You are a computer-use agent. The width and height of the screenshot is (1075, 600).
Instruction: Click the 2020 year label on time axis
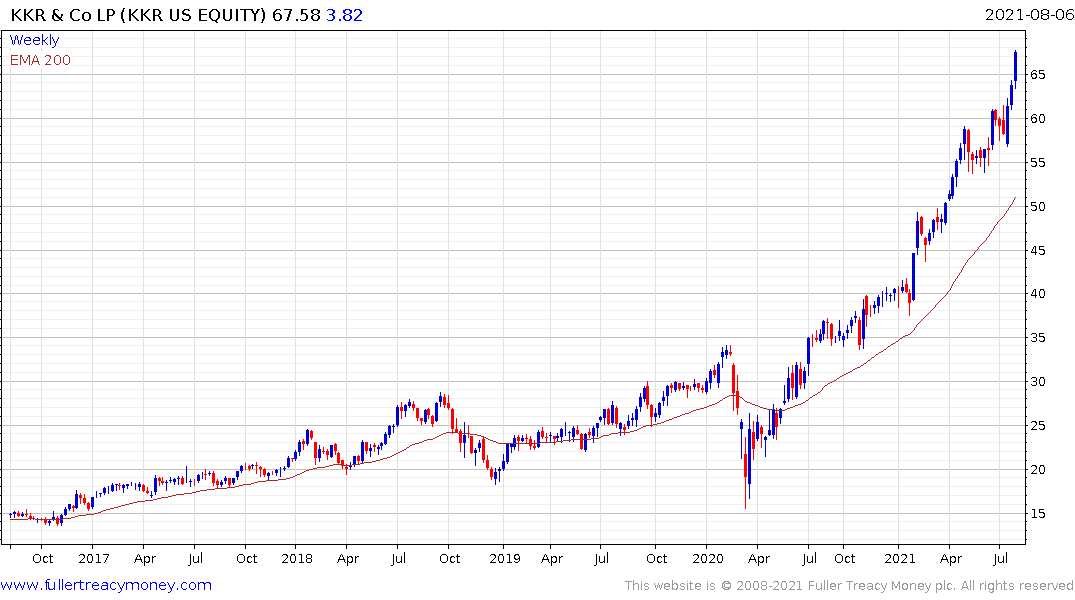[x=708, y=558]
